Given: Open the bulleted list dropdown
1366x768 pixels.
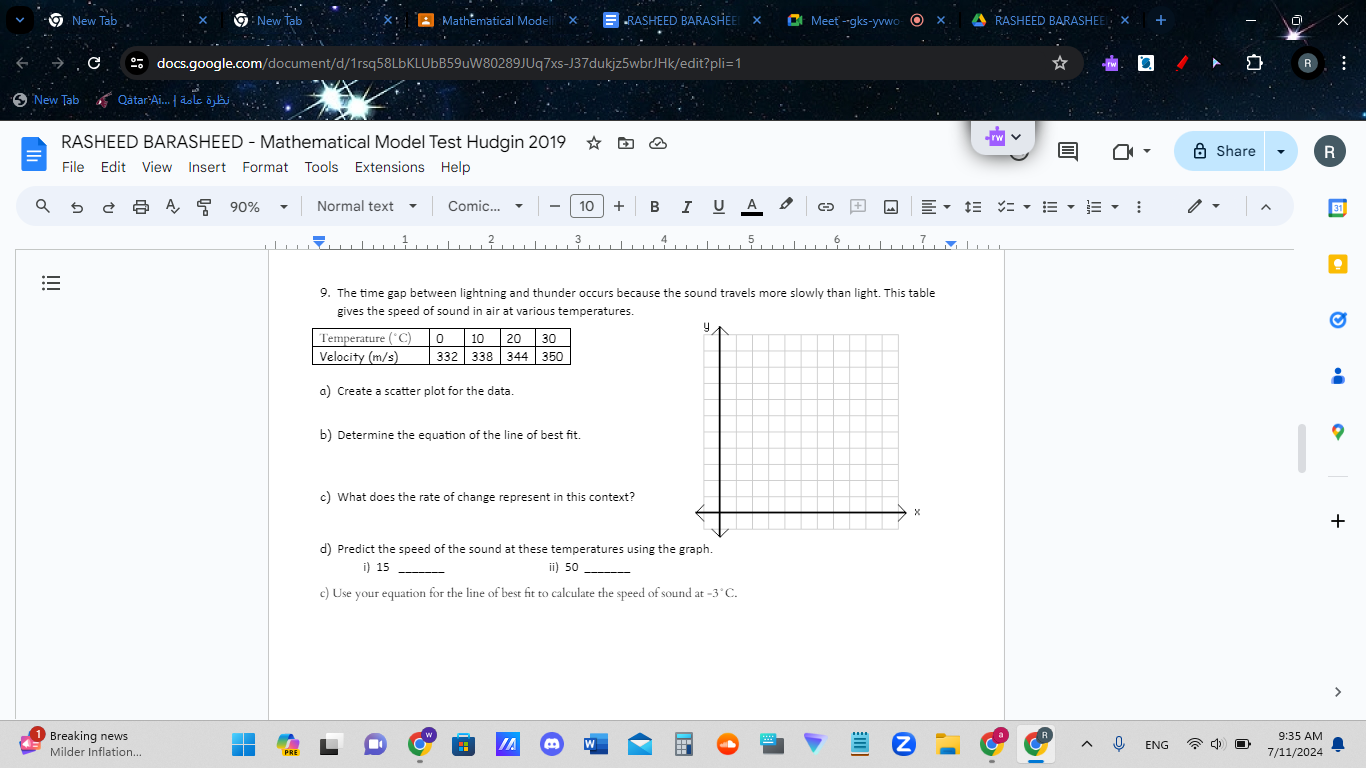Looking at the screenshot, I should click(x=1056, y=206).
